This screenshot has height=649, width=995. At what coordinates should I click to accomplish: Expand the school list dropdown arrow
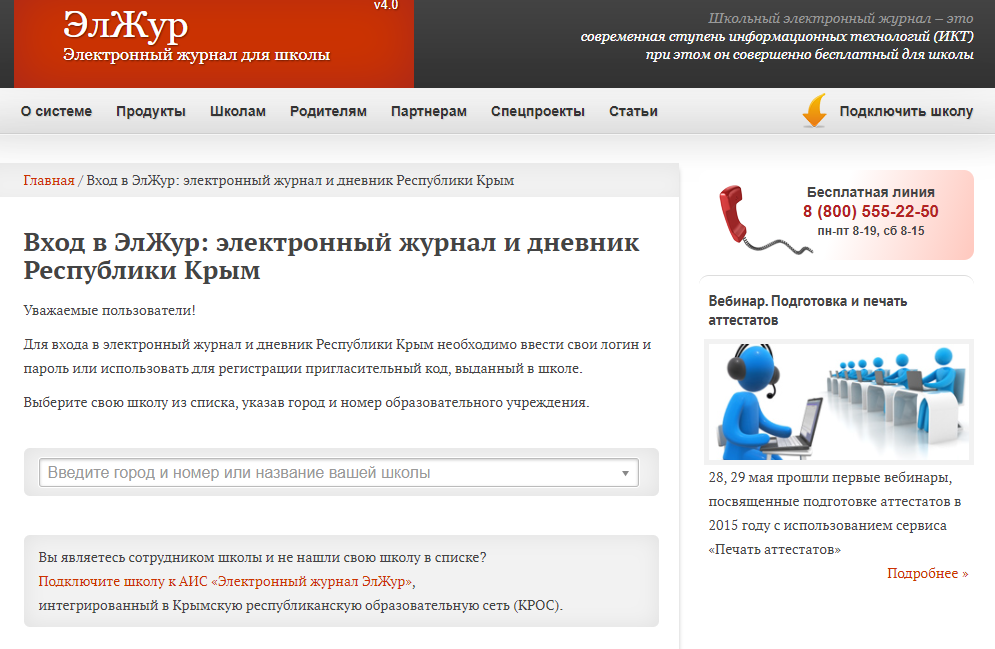click(625, 473)
